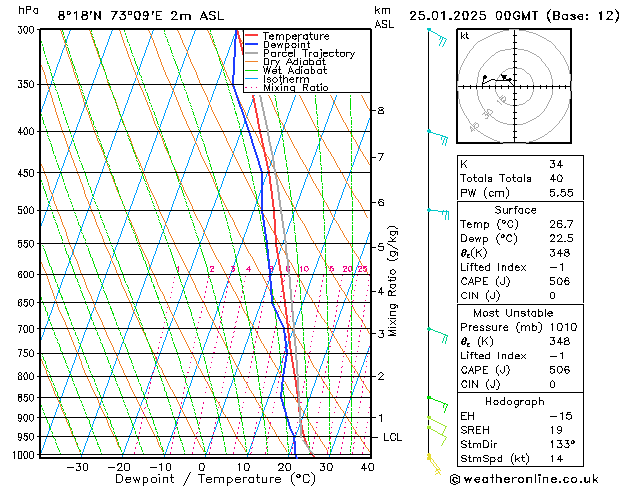Click the weatheronline.co.uk copyright text
629x486 pixels.
pos(524,479)
